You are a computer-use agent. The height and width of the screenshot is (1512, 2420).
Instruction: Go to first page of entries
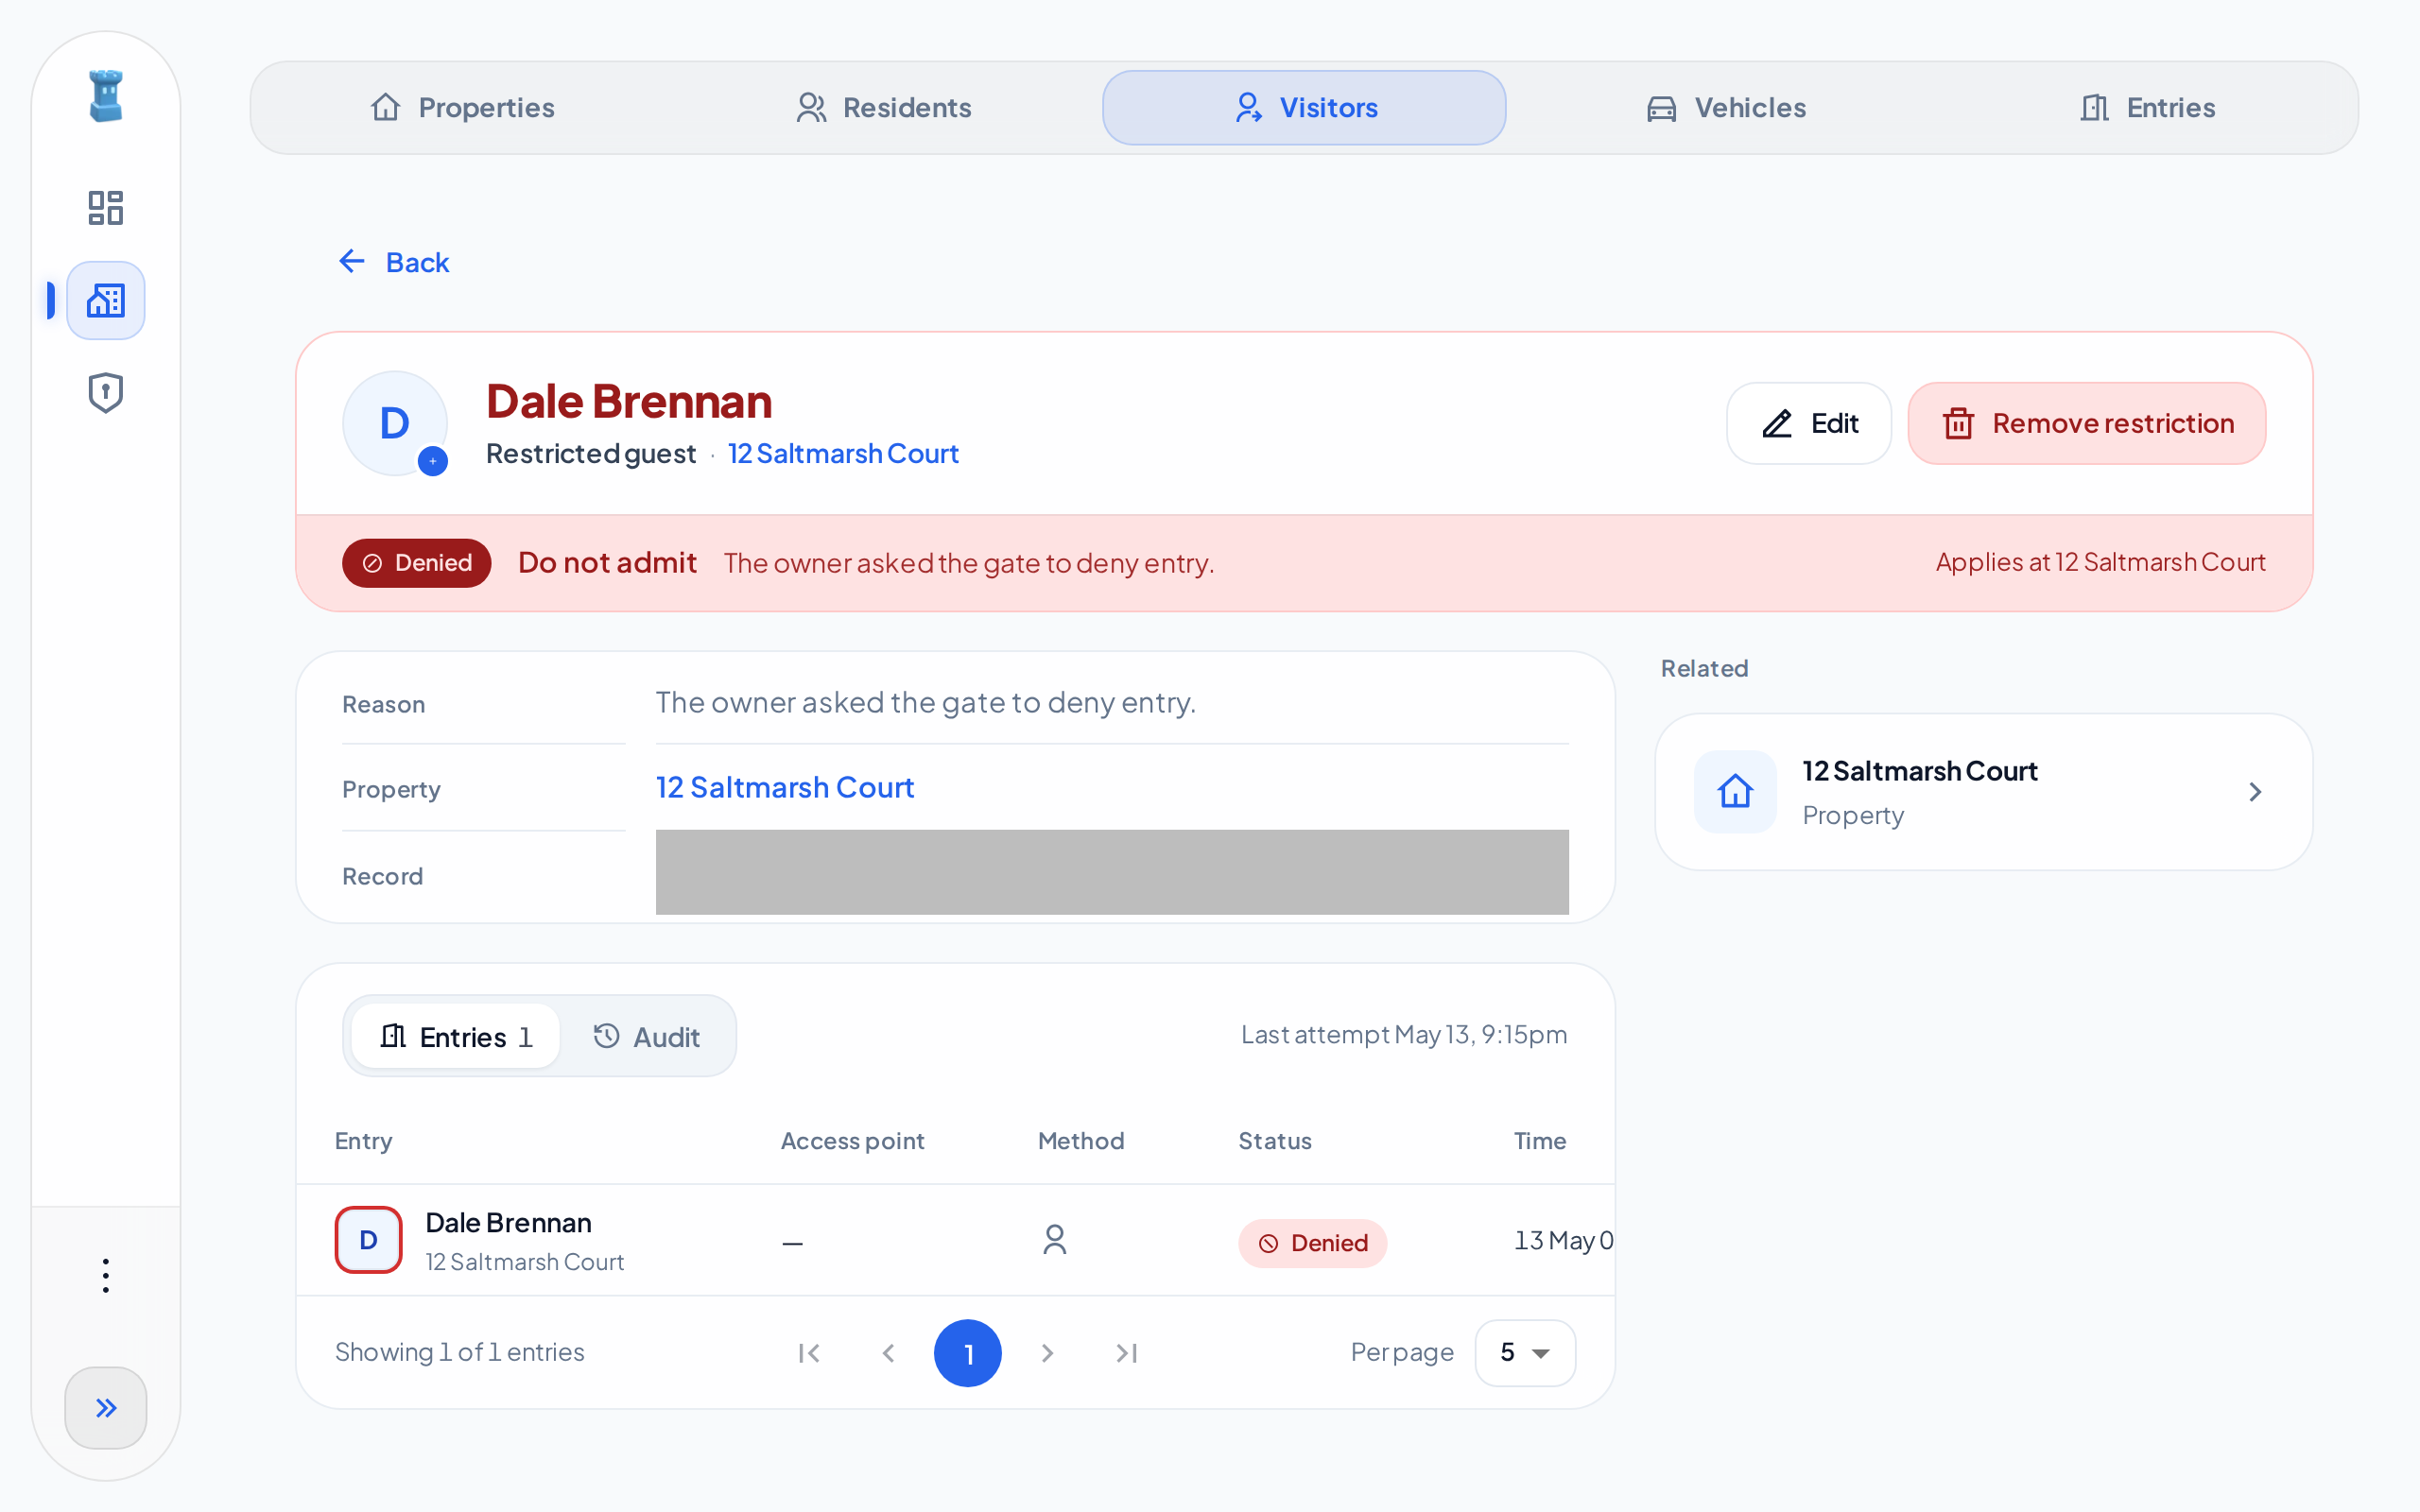(x=809, y=1353)
